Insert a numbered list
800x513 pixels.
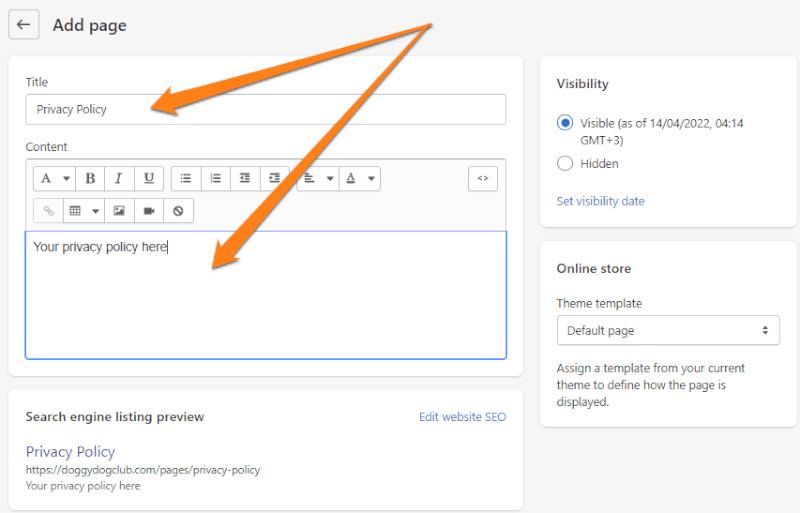click(x=215, y=179)
